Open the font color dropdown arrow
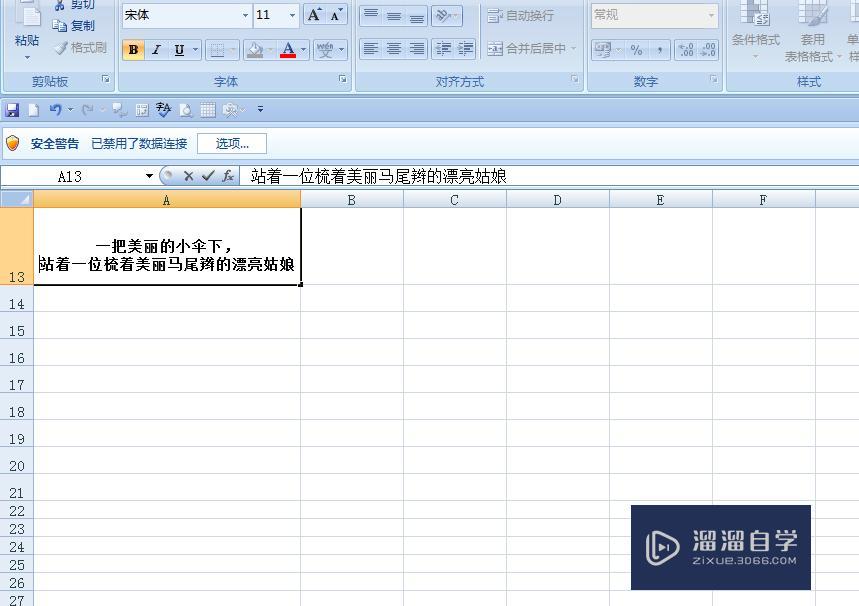Screen dimensions: 859x606 pyautogui.click(x=303, y=50)
